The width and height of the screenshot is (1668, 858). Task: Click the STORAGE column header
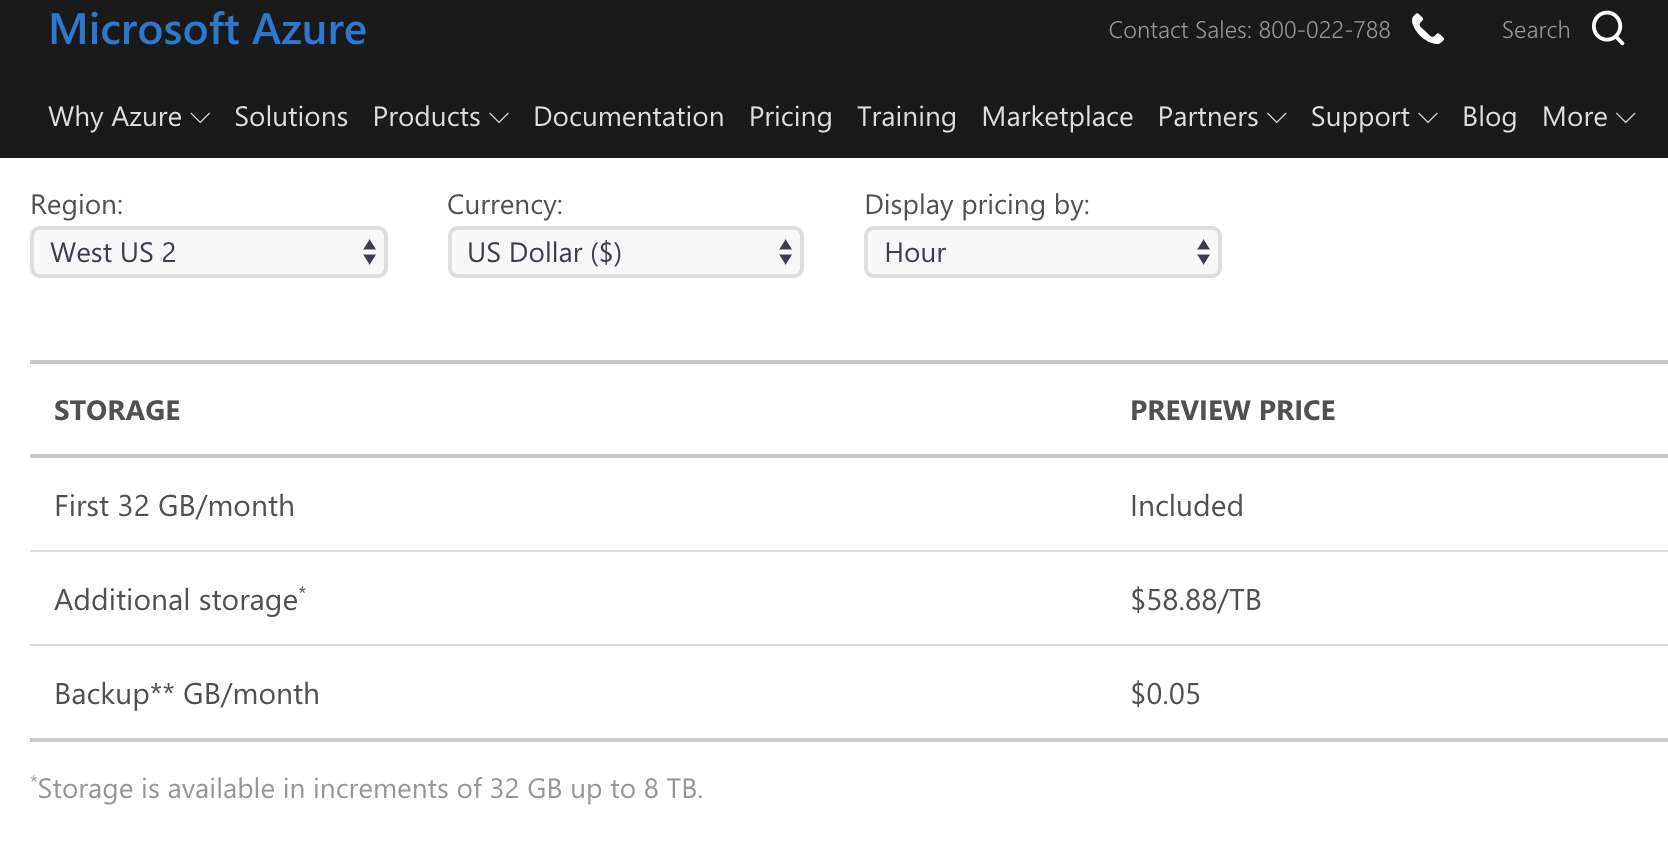pos(117,410)
